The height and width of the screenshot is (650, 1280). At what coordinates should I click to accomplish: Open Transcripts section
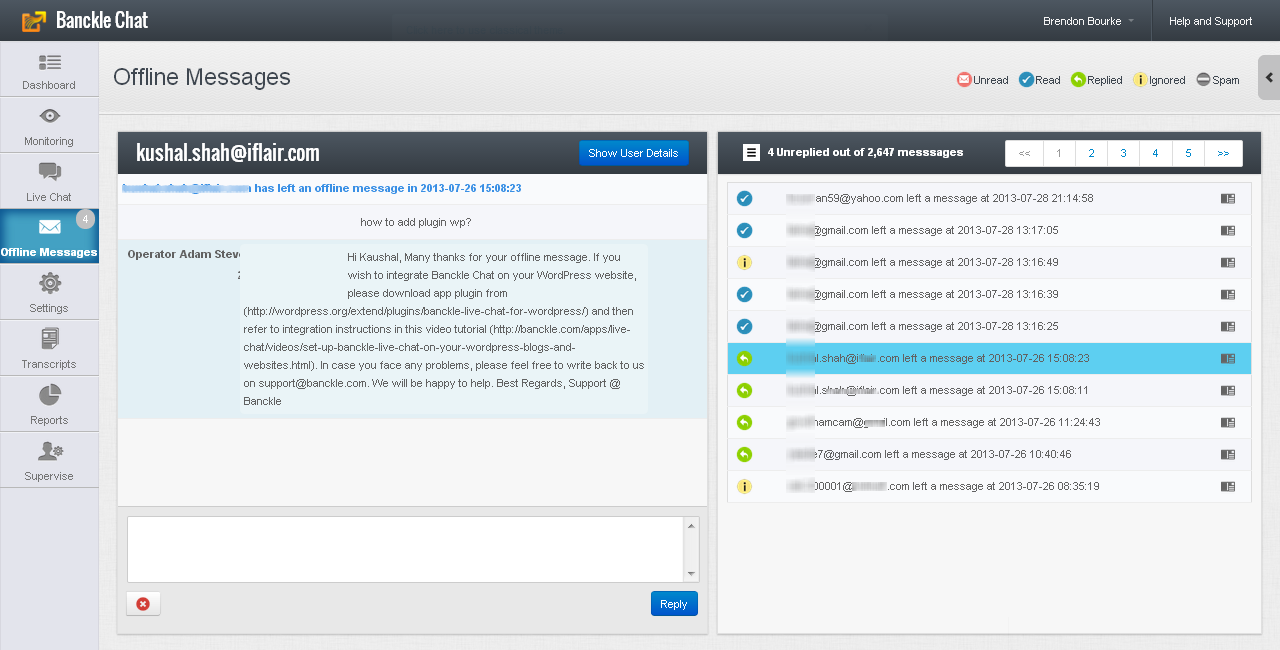click(49, 348)
